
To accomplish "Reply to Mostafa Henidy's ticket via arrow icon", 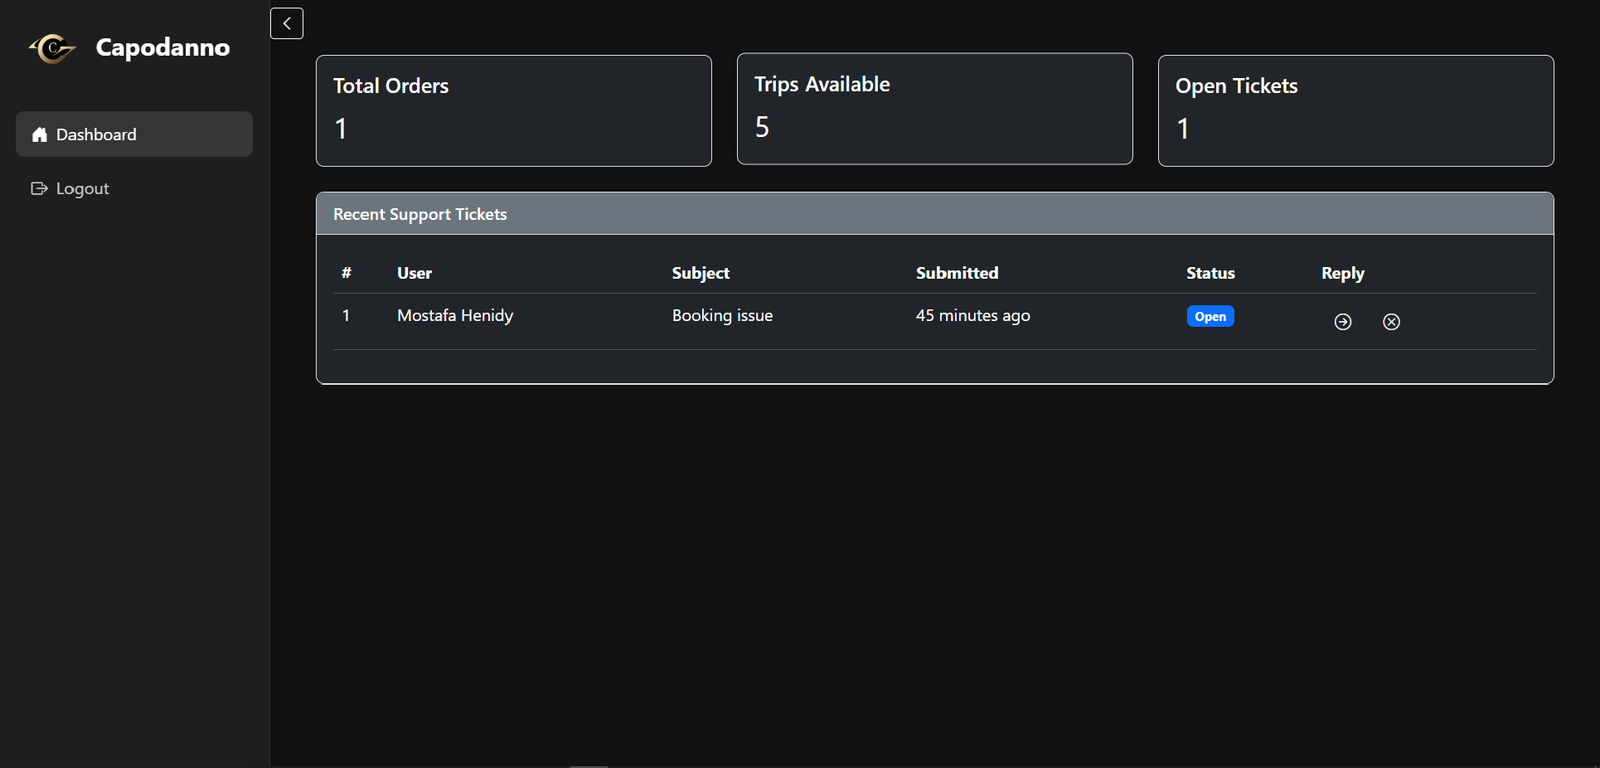I will (x=1343, y=322).
